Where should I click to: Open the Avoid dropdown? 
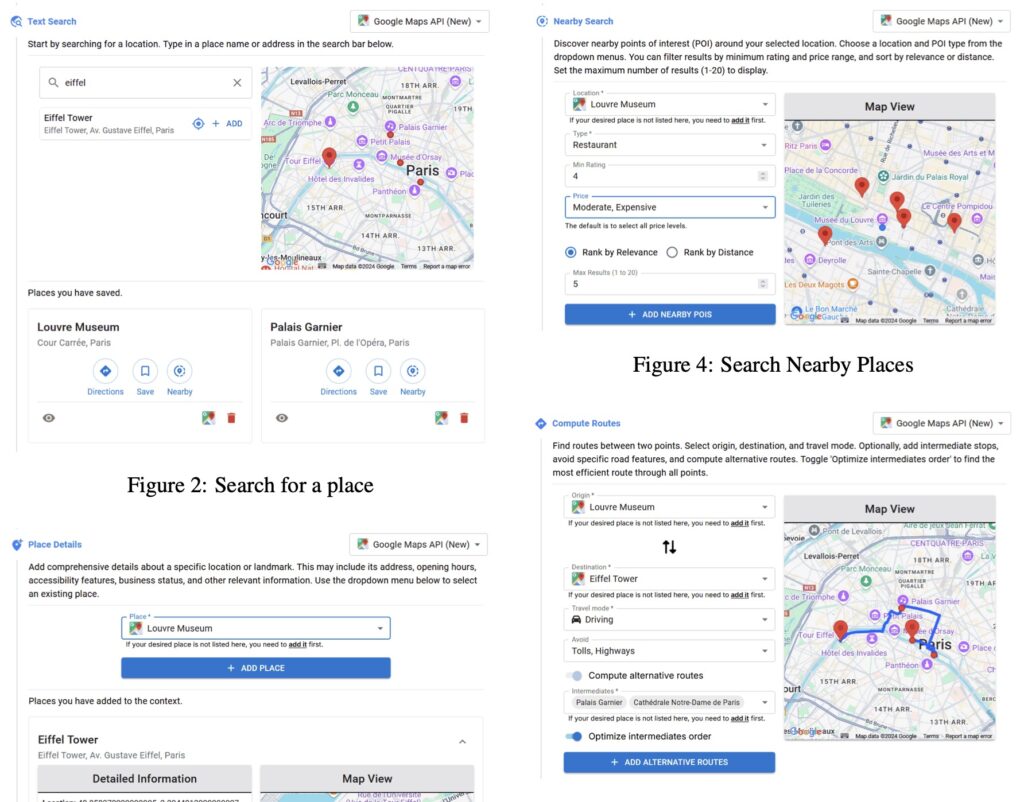click(669, 651)
